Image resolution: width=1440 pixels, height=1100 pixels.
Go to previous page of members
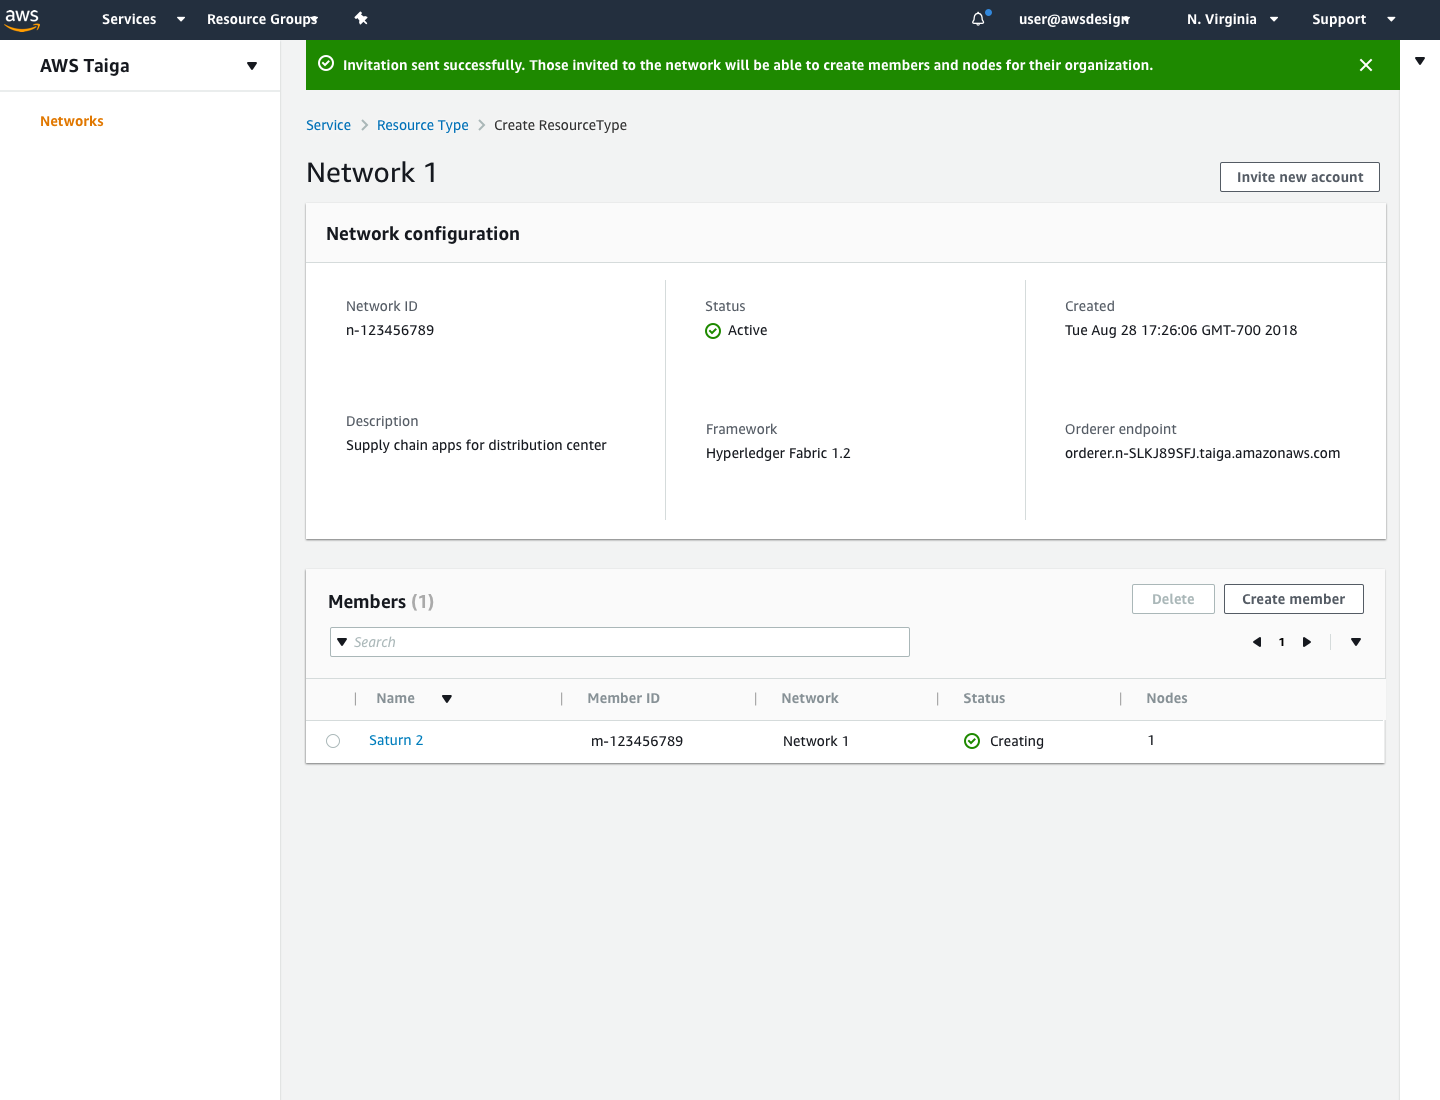(x=1257, y=642)
